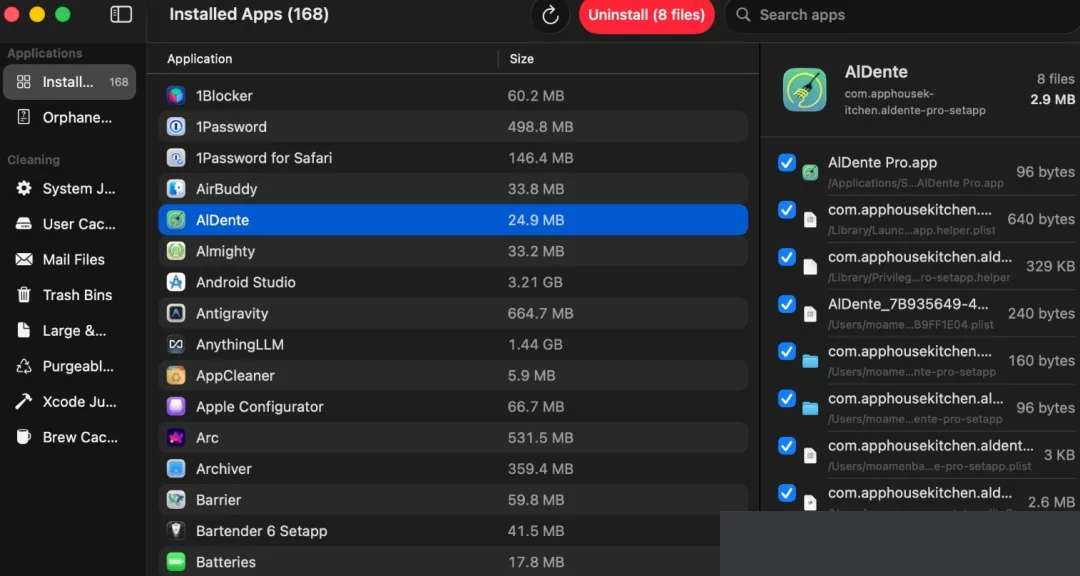Uncheck AlDente_7B935649 plist checkbox
Screen dimensions: 1080x576
pyautogui.click(x=787, y=304)
